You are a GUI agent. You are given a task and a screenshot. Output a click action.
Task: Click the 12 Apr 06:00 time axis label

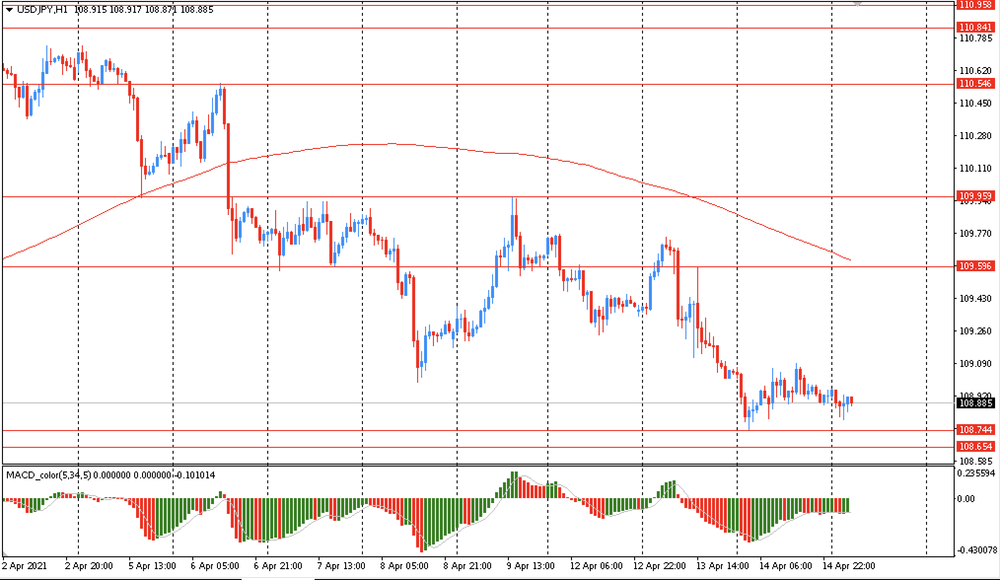596,566
